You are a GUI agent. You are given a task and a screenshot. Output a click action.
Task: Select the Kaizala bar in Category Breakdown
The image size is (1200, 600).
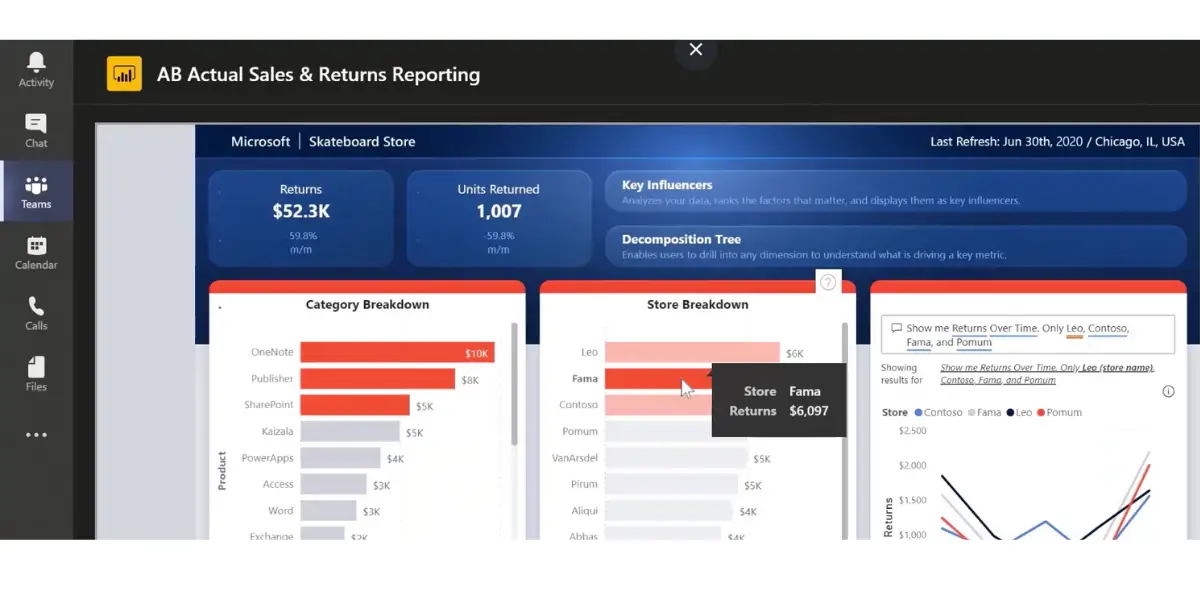(x=350, y=432)
